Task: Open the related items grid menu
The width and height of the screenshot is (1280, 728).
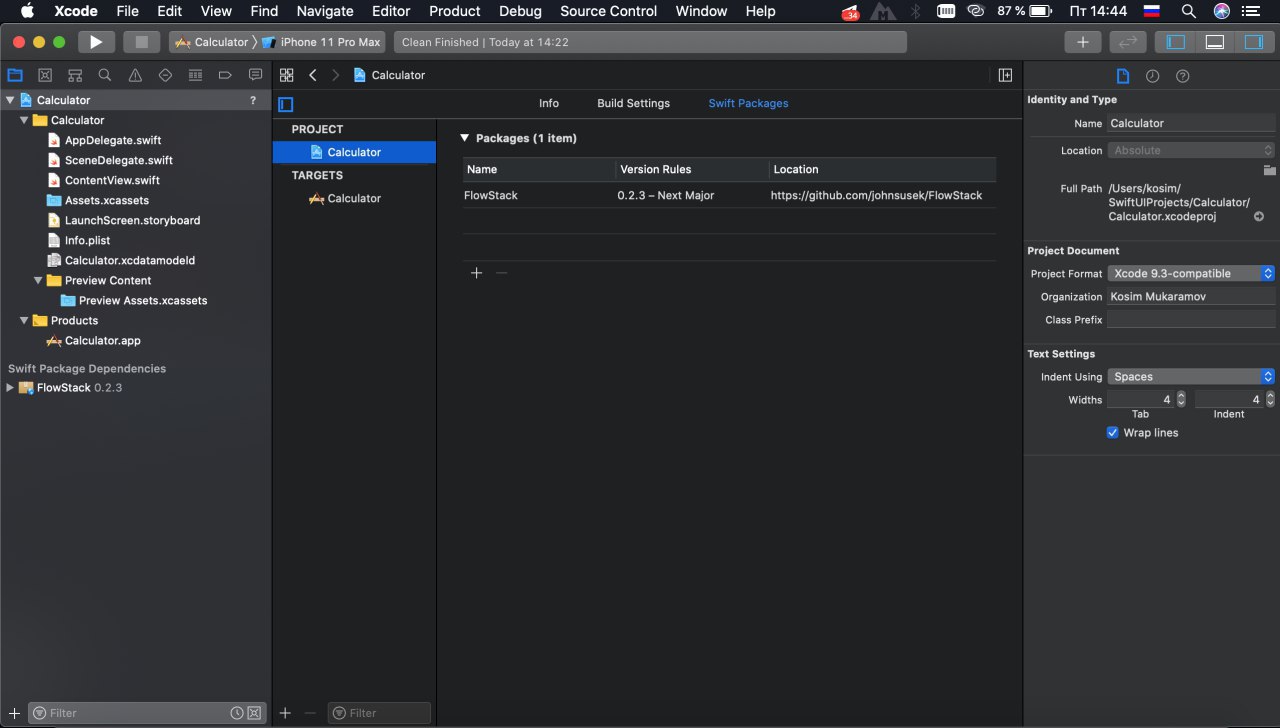Action: [x=287, y=75]
